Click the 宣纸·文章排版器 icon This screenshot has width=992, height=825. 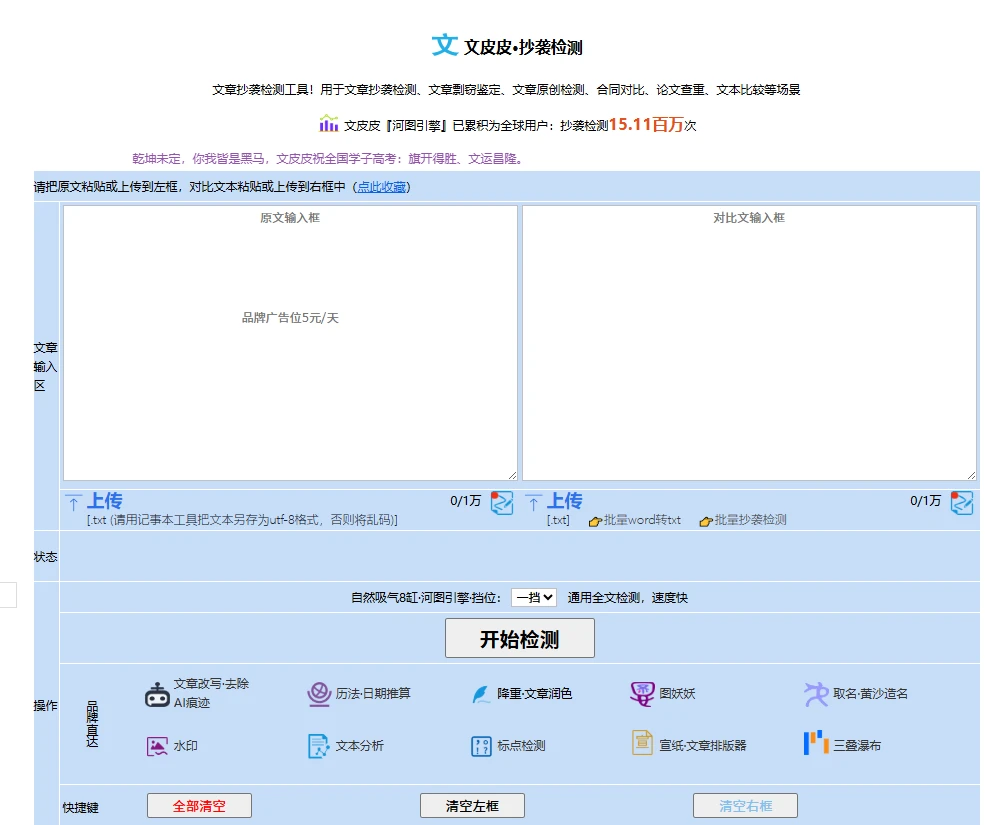pos(642,743)
